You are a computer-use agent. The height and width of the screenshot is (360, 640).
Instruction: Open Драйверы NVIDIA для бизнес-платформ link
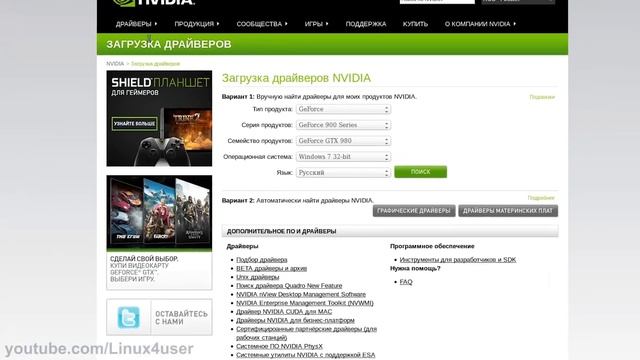(296, 320)
